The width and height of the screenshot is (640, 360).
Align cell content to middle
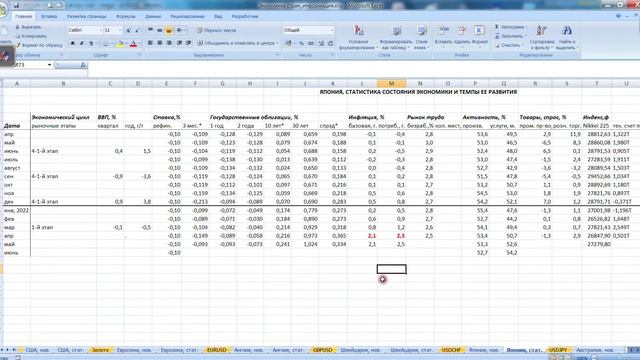(160, 30)
